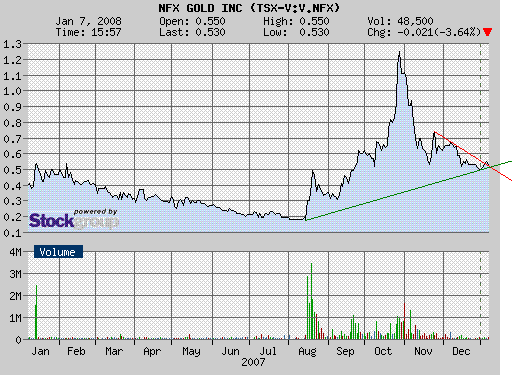
Task: Click the 1.0 price axis label
Action: pyautogui.click(x=12, y=91)
